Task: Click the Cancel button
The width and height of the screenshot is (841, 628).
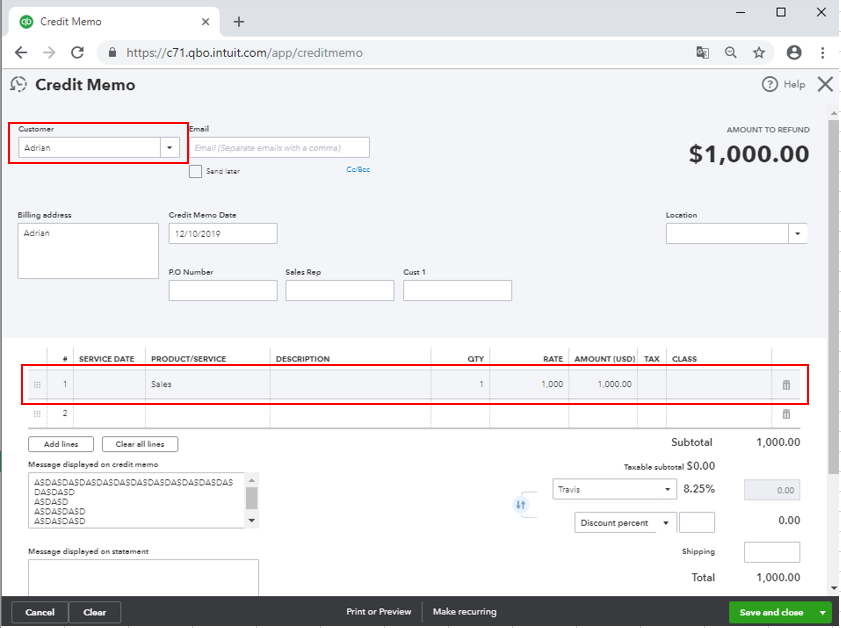Action: (40, 612)
